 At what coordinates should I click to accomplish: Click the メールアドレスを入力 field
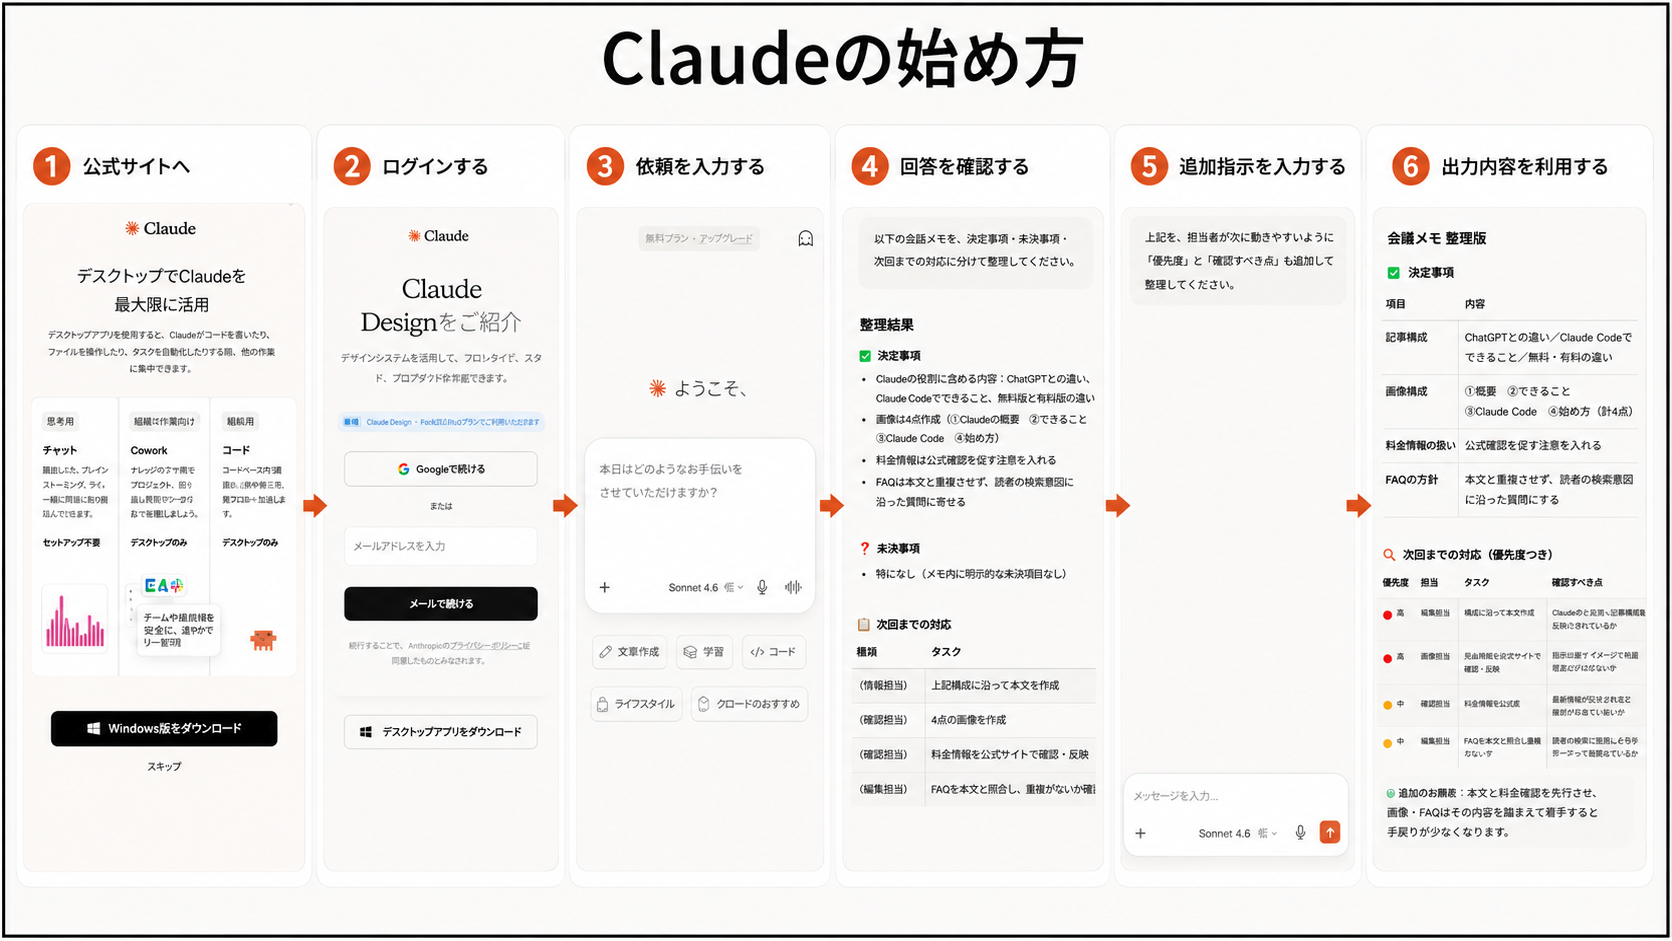click(x=441, y=546)
